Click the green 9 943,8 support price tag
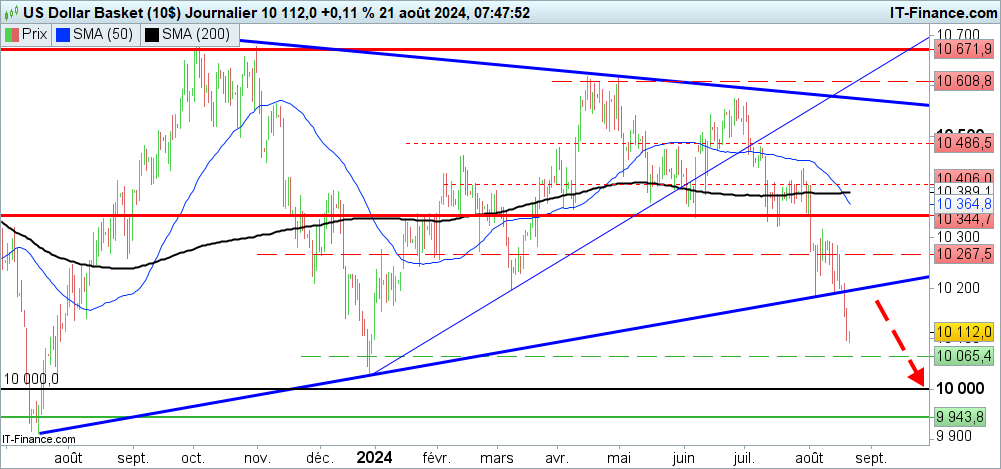This screenshot has height=469, width=1001. [964, 416]
